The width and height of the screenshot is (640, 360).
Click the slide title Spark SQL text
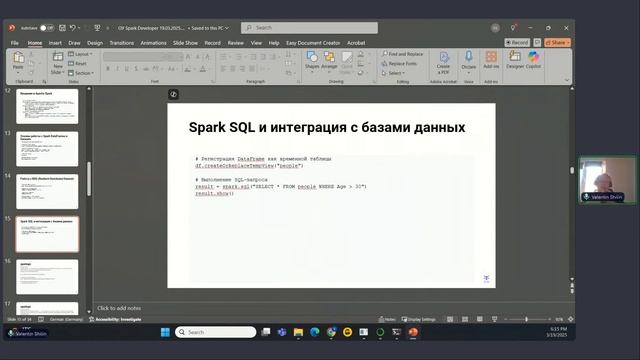[x=327, y=127]
